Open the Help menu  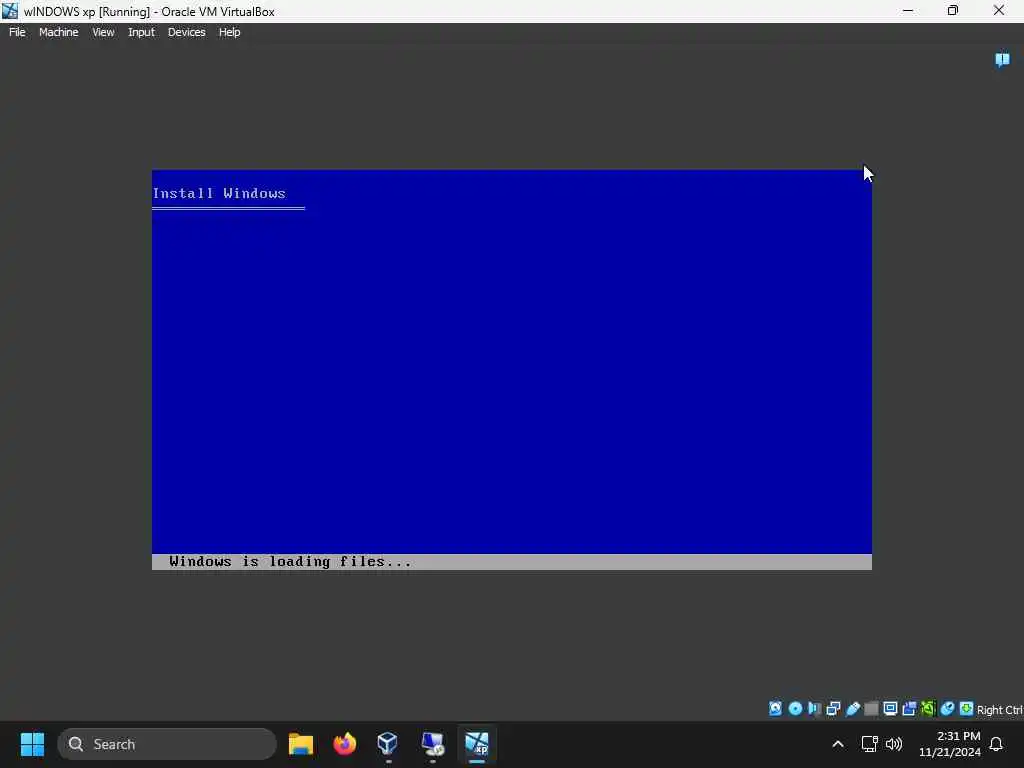click(229, 32)
